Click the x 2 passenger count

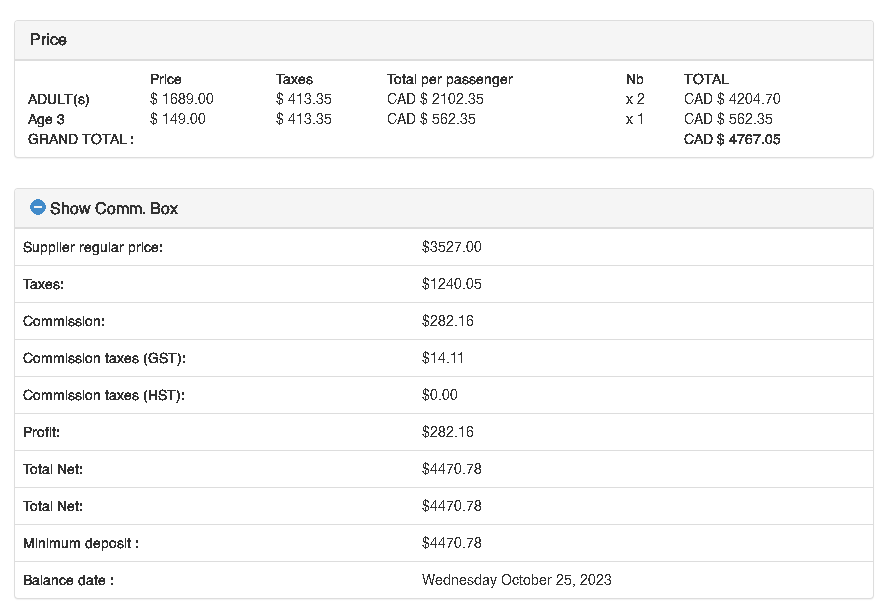click(635, 99)
